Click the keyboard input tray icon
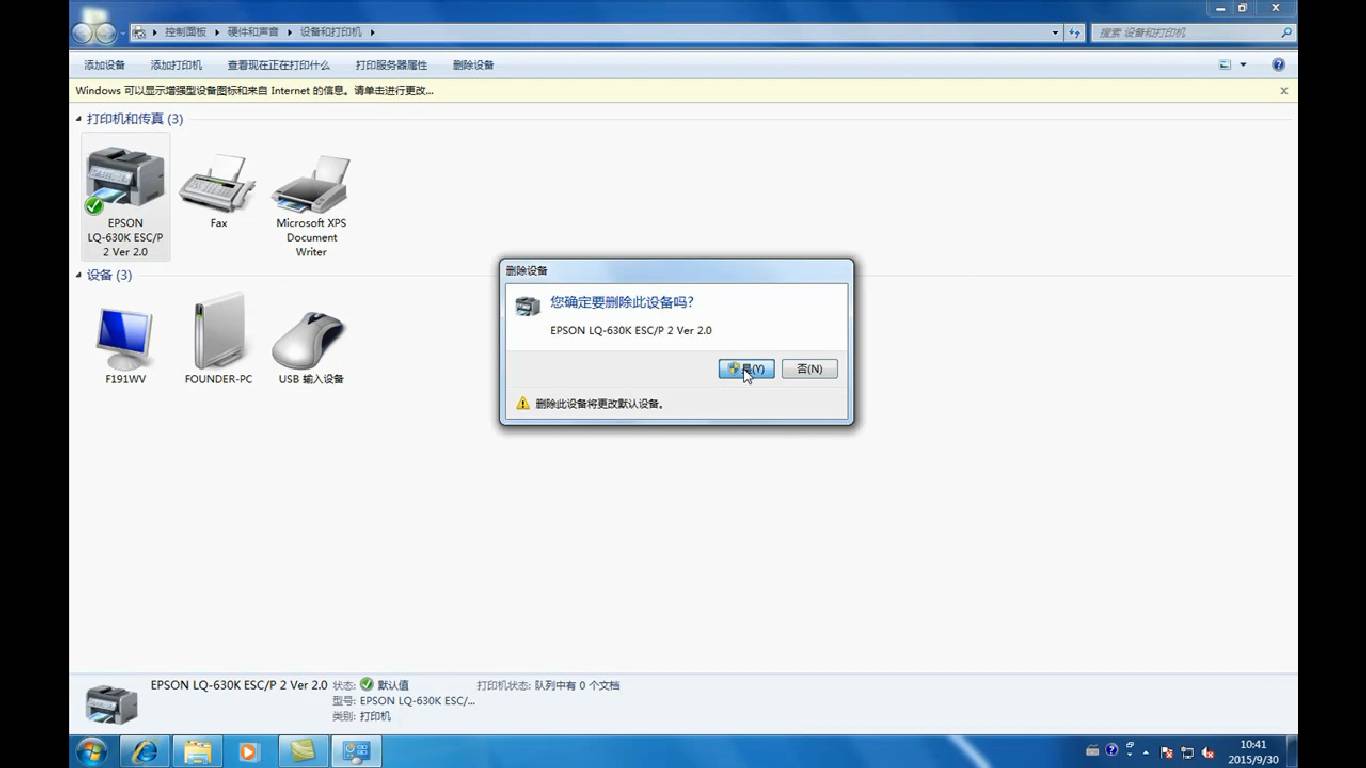The image size is (1366, 768). coord(1093,751)
